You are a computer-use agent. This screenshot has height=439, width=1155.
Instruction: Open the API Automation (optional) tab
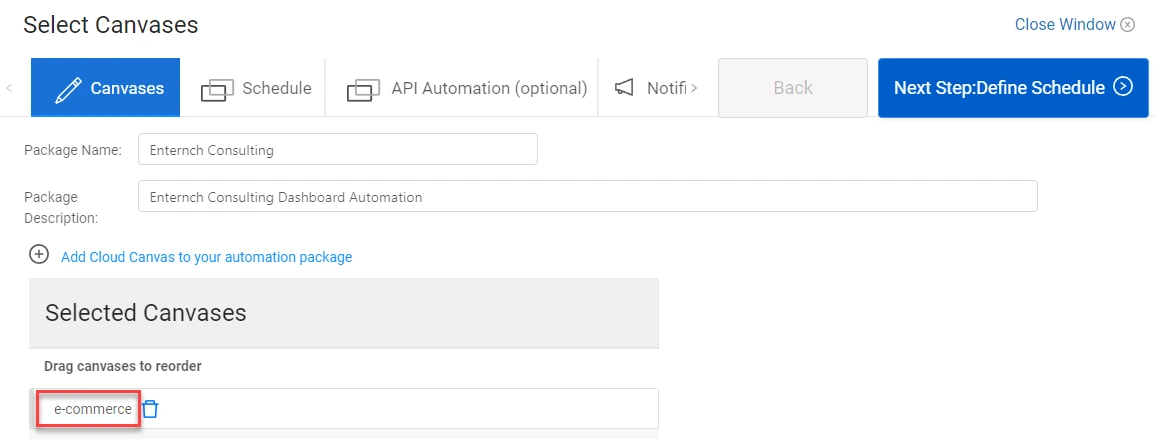click(x=488, y=88)
